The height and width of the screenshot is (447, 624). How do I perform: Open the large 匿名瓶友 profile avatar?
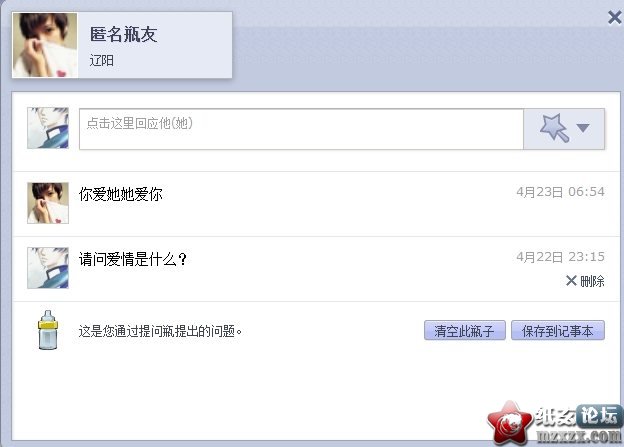(x=45, y=45)
